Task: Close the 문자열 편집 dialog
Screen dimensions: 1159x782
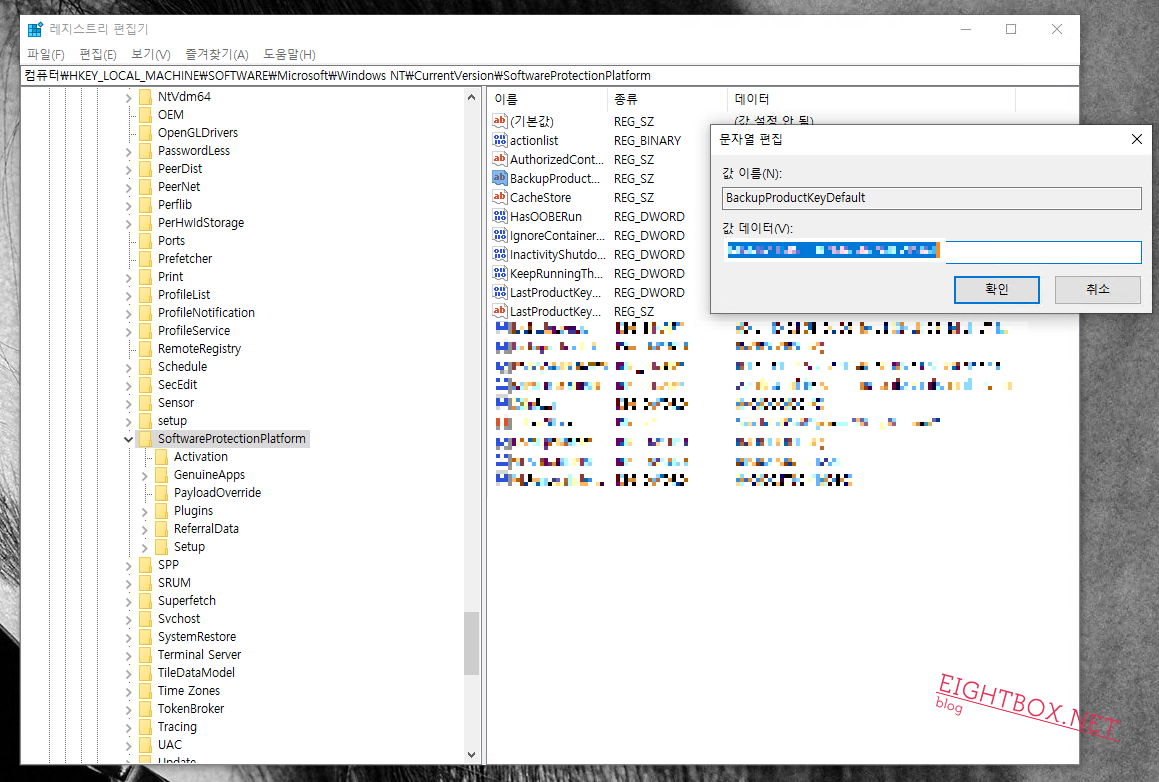Action: pos(1136,139)
